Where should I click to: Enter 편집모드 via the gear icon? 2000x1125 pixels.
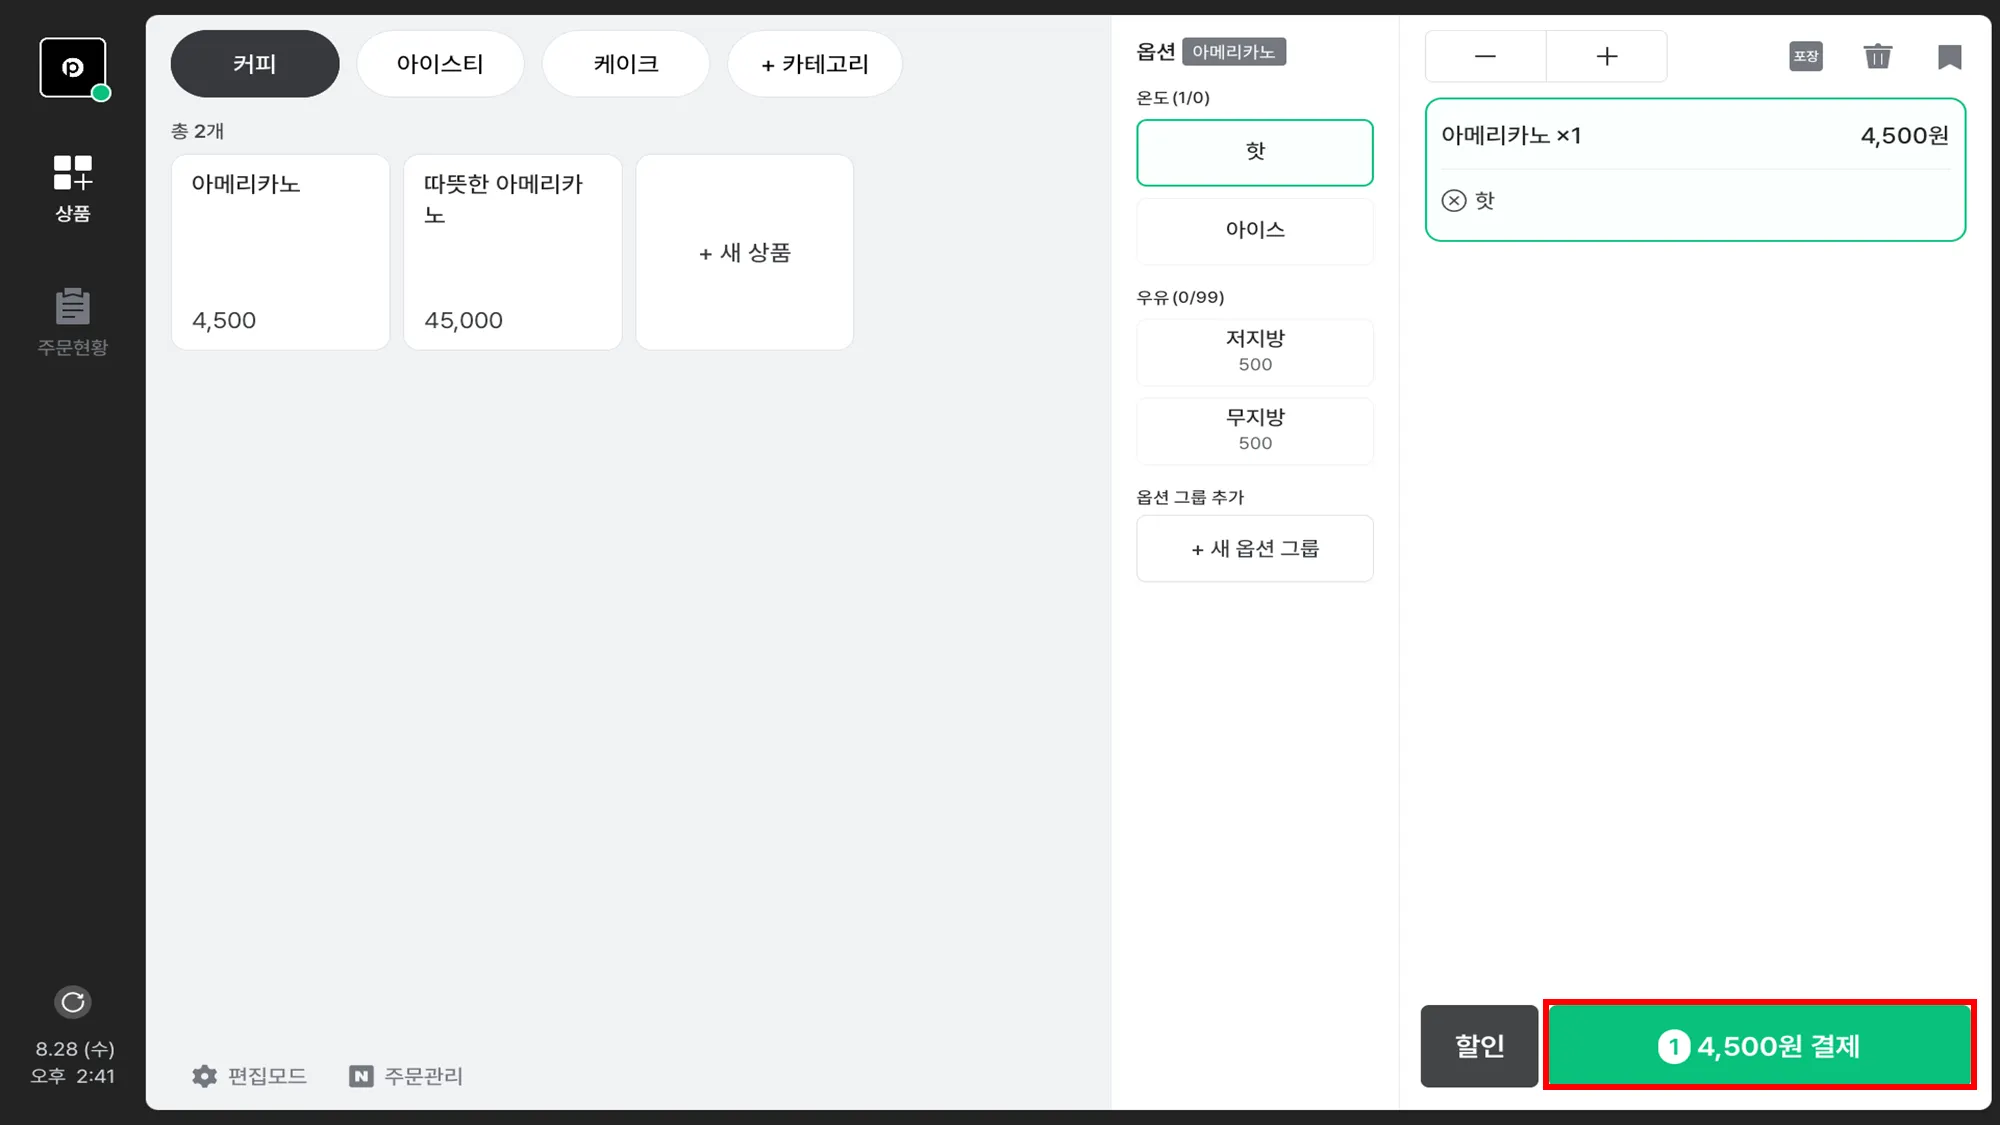pyautogui.click(x=205, y=1076)
